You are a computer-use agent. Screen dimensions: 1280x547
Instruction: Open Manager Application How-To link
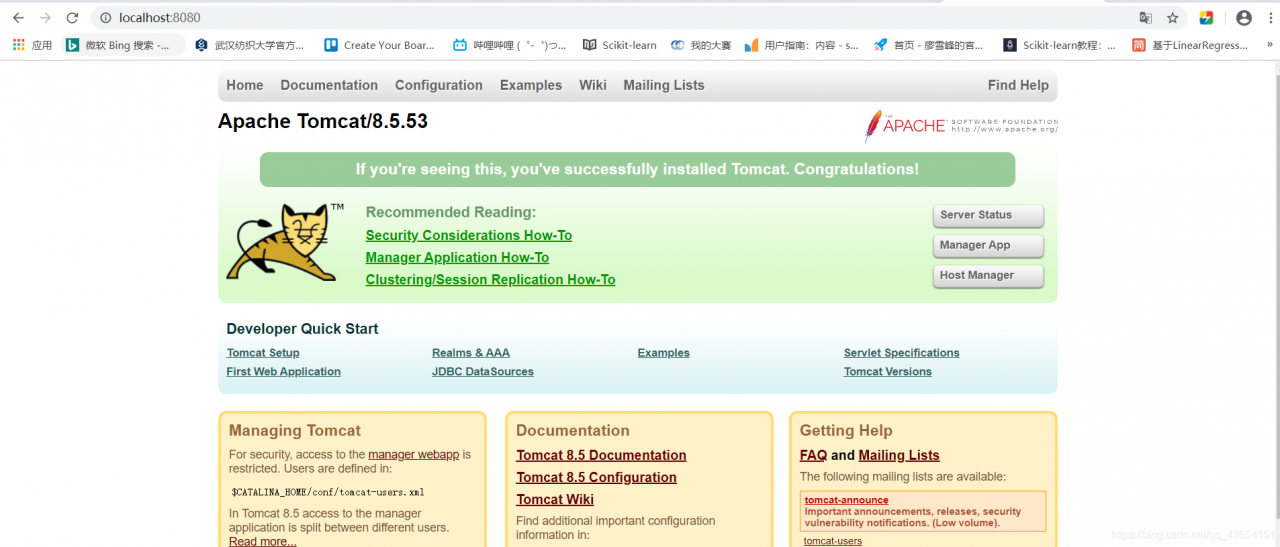click(x=457, y=257)
